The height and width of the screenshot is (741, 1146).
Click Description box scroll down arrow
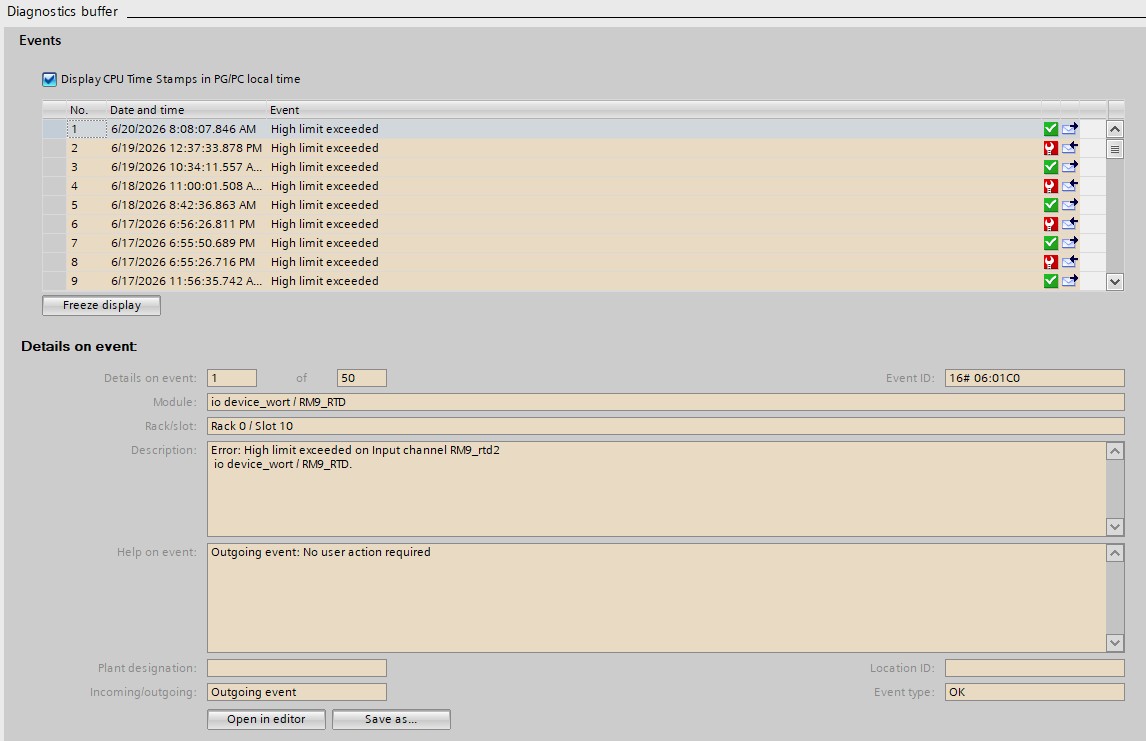point(1115,527)
